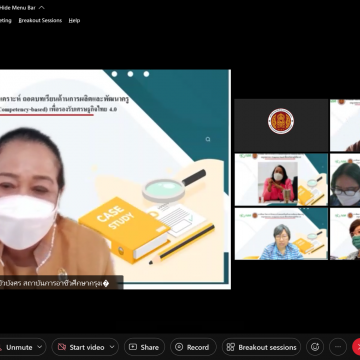Select participant tile wearing glasses and mask
Image resolution: width=360 pixels, height=360 pixels.
coord(345,180)
